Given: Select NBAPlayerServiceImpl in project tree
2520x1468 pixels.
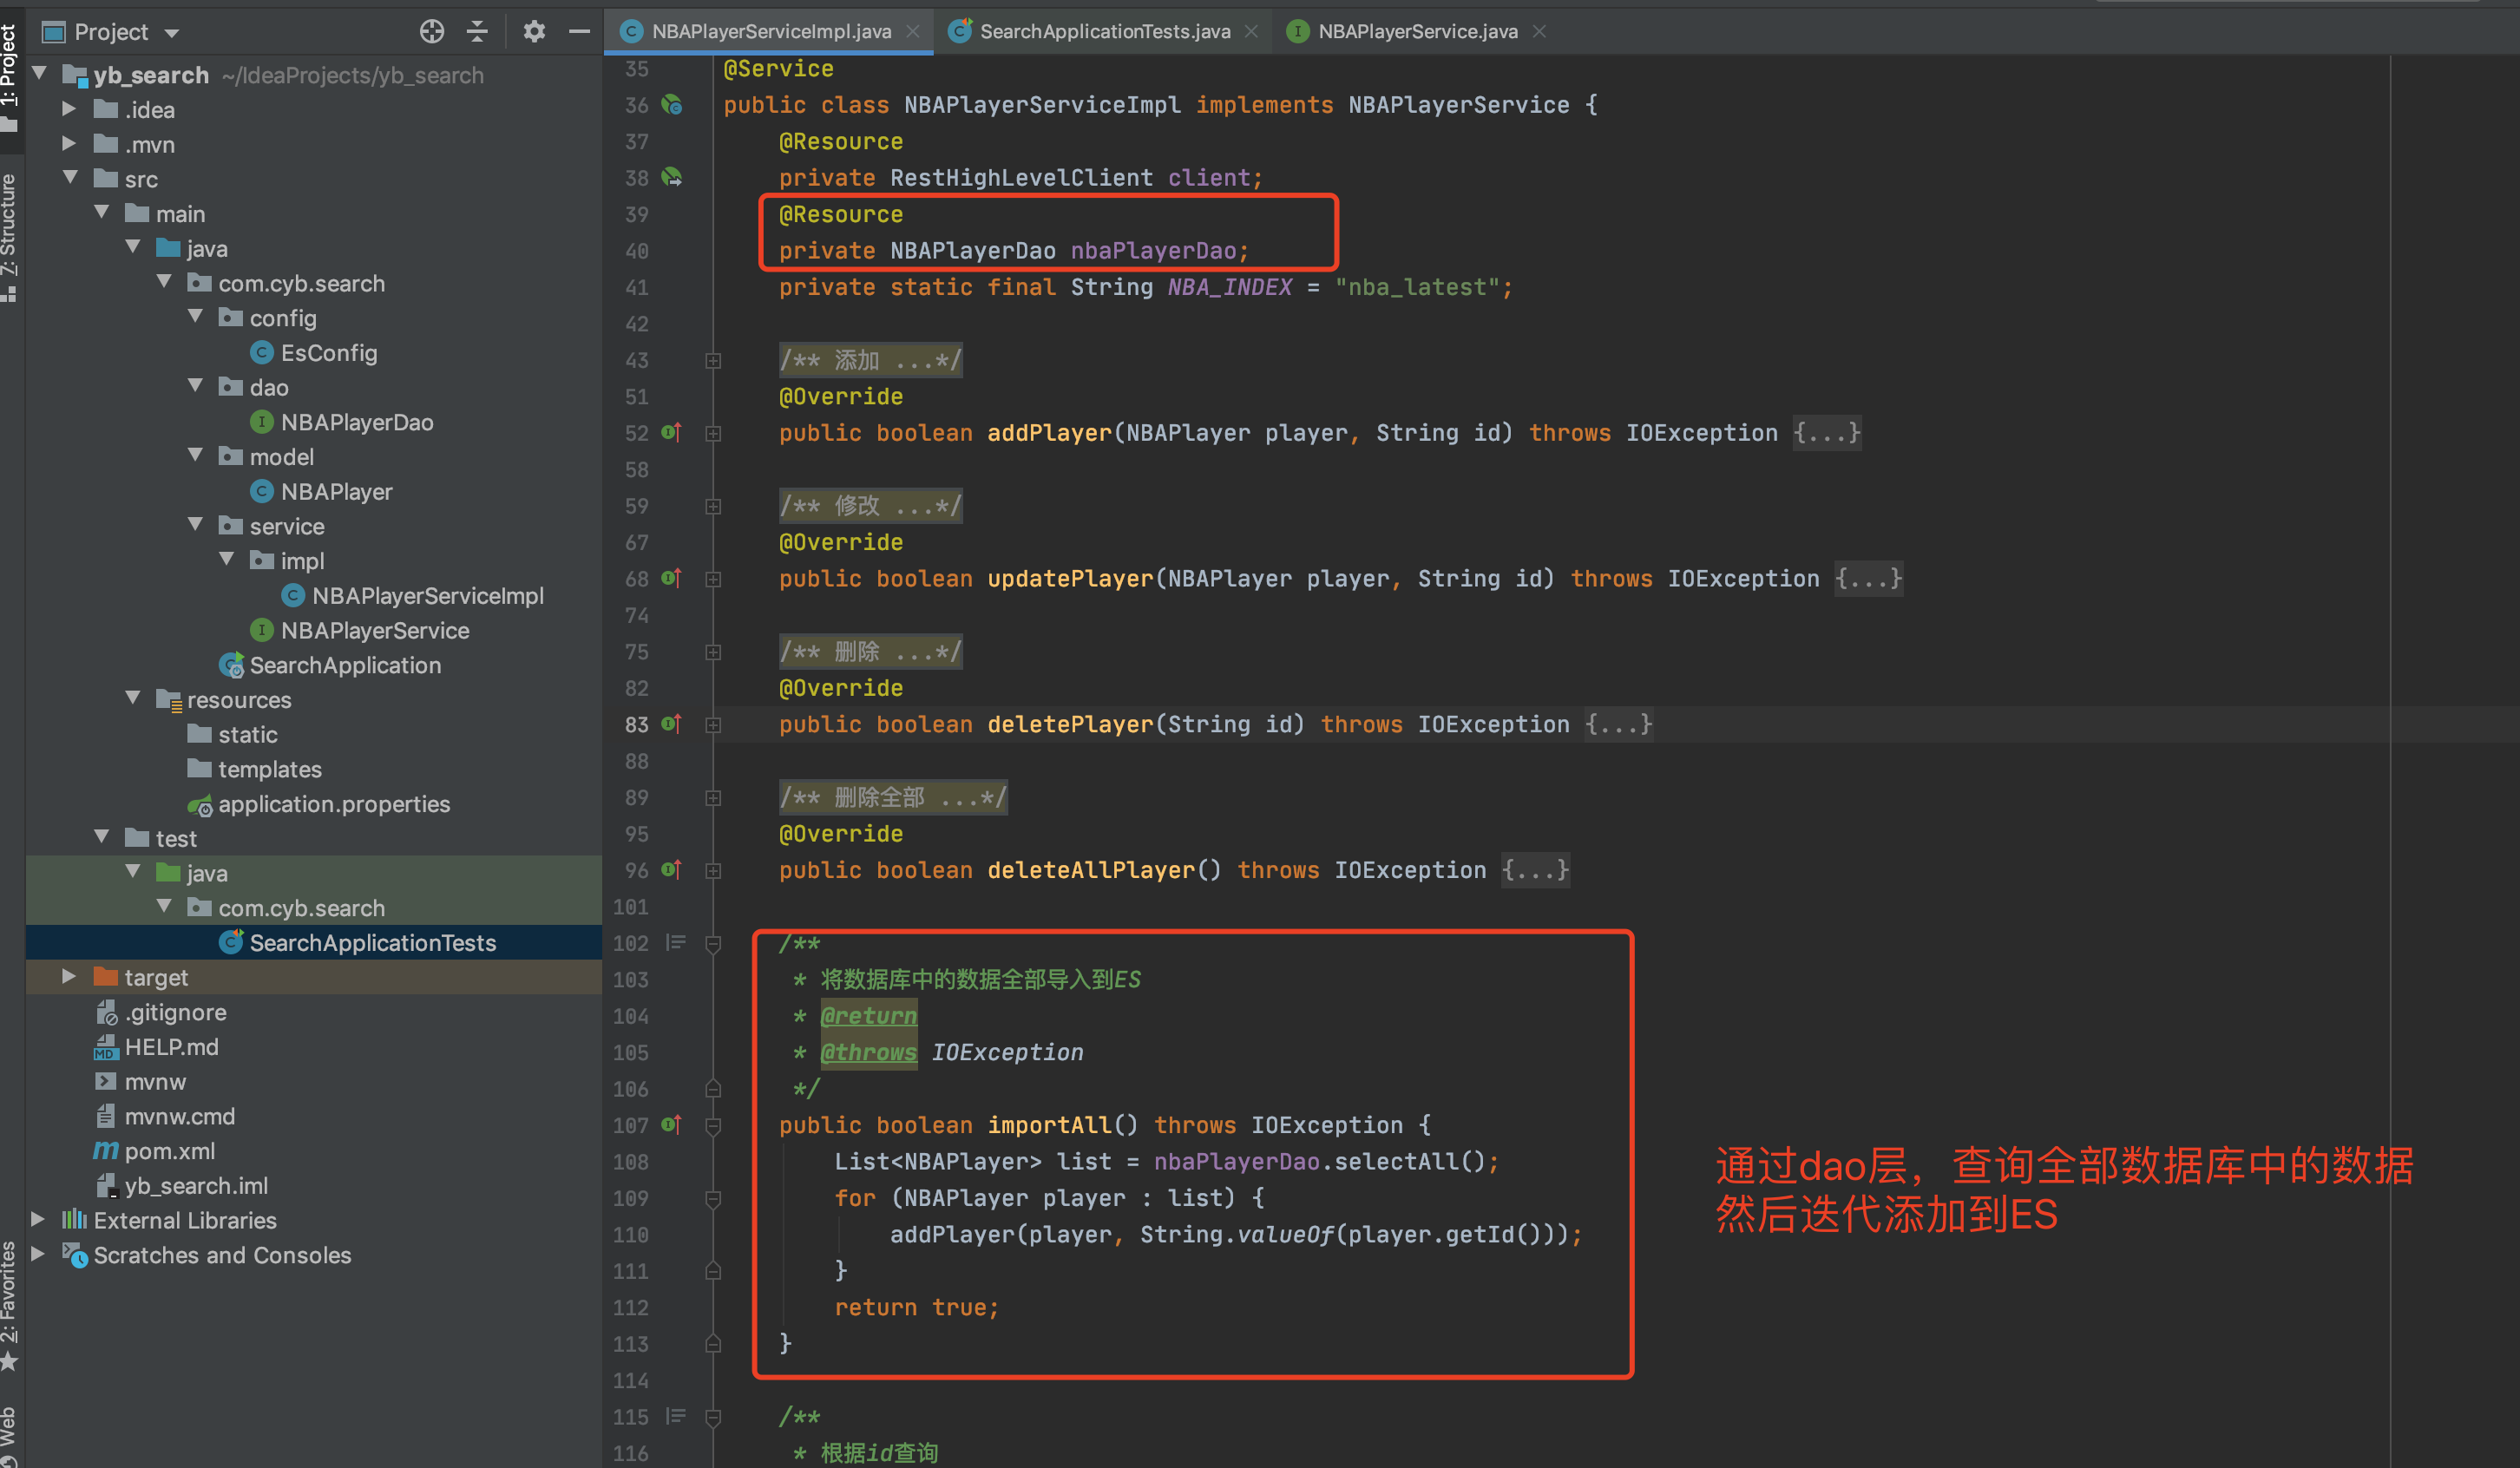Looking at the screenshot, I should coord(413,596).
